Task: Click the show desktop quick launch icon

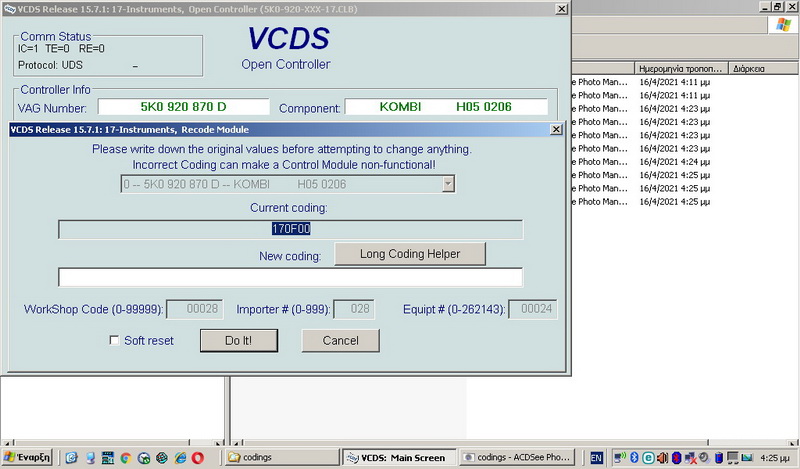Action: 90,458
